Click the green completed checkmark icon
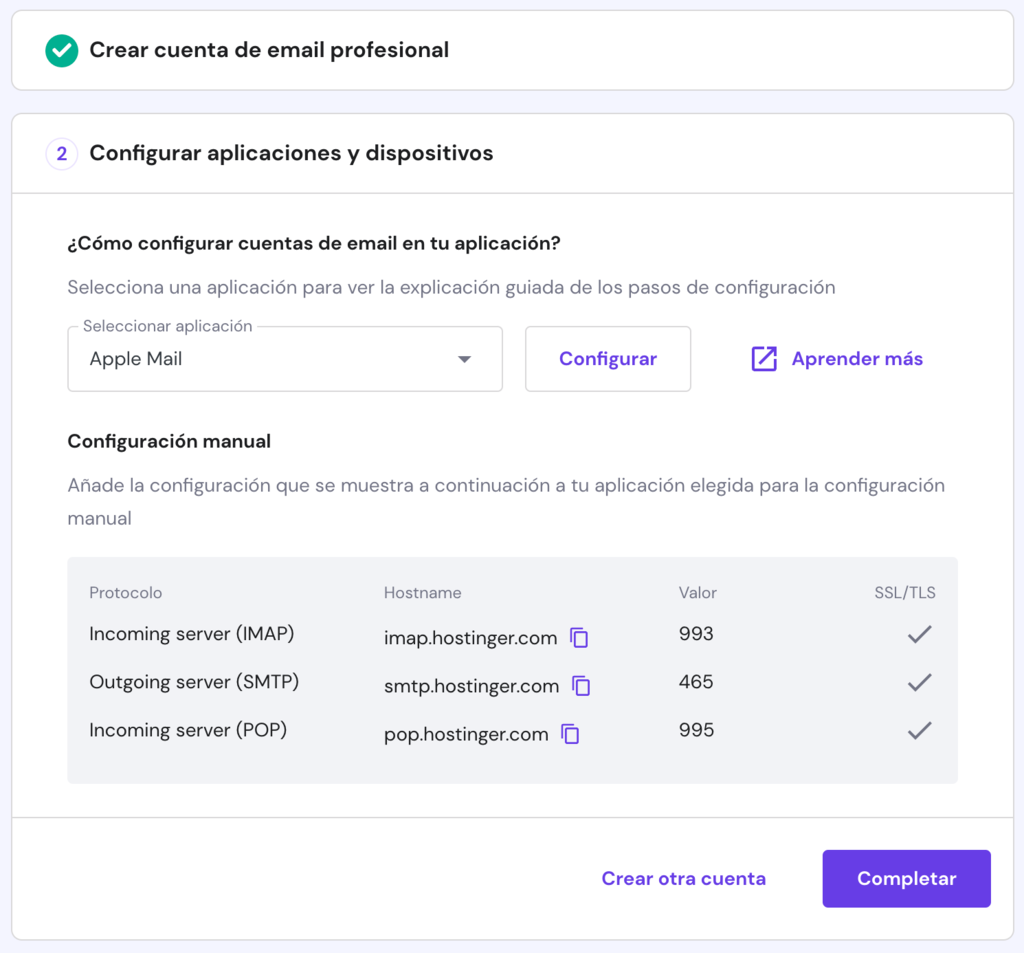The image size is (1024, 953). (61, 48)
